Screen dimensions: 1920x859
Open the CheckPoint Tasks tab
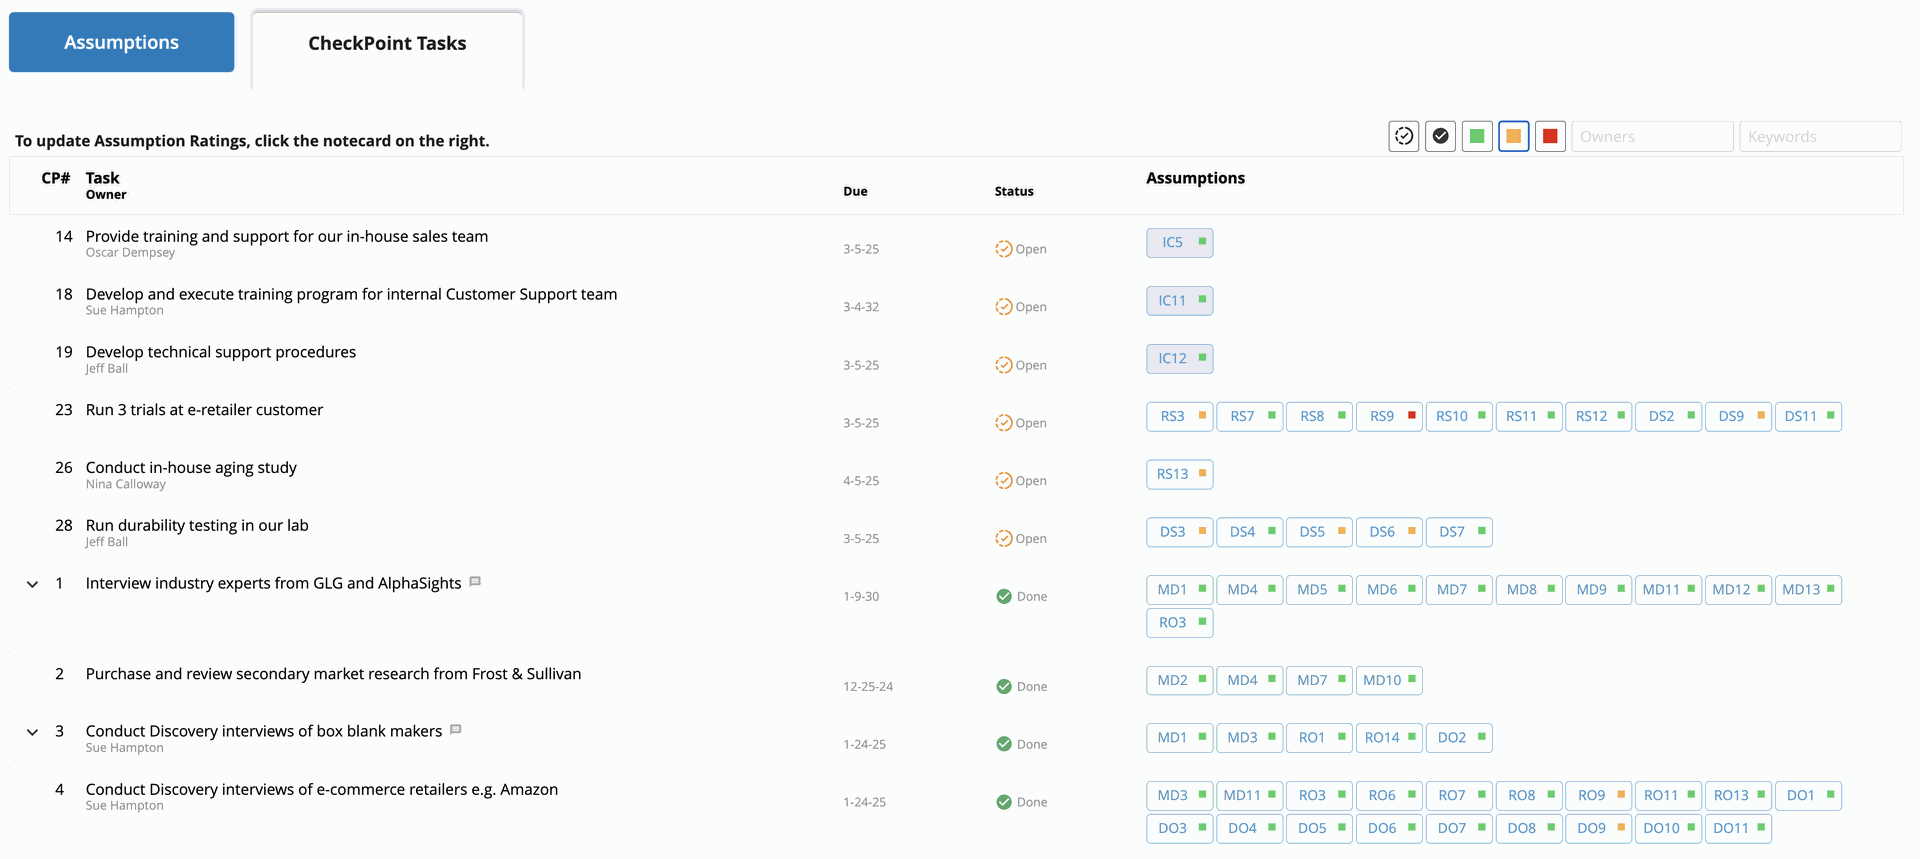387,44
